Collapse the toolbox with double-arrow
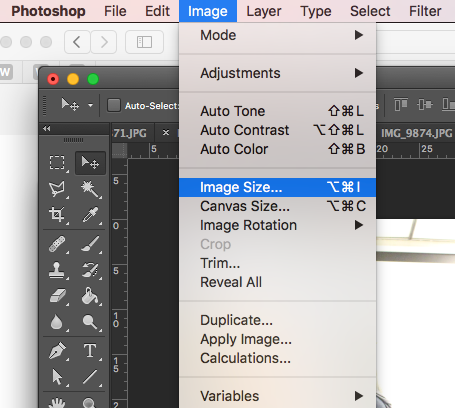This screenshot has width=455, height=408. 47,128
